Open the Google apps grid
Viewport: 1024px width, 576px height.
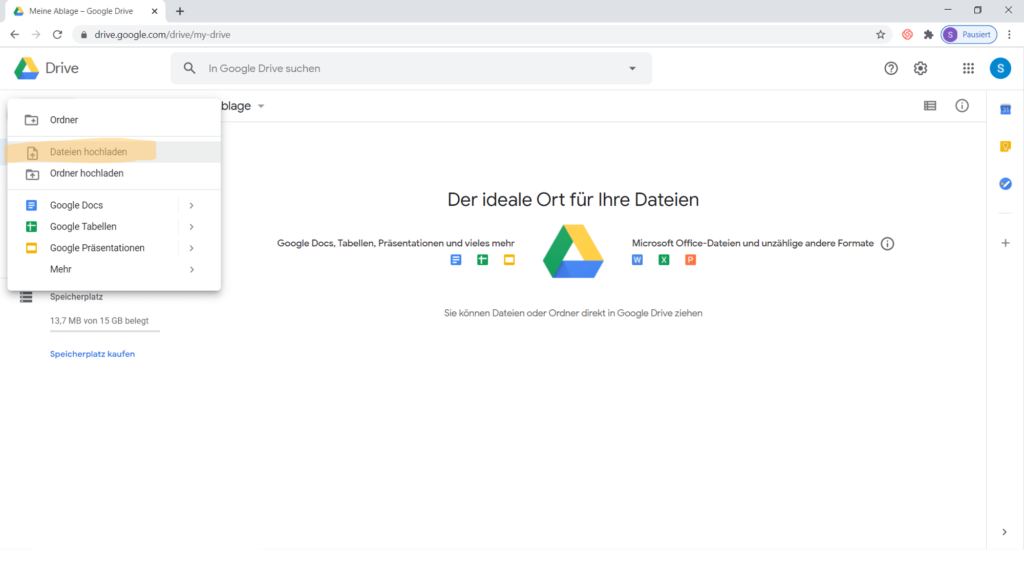coord(968,68)
